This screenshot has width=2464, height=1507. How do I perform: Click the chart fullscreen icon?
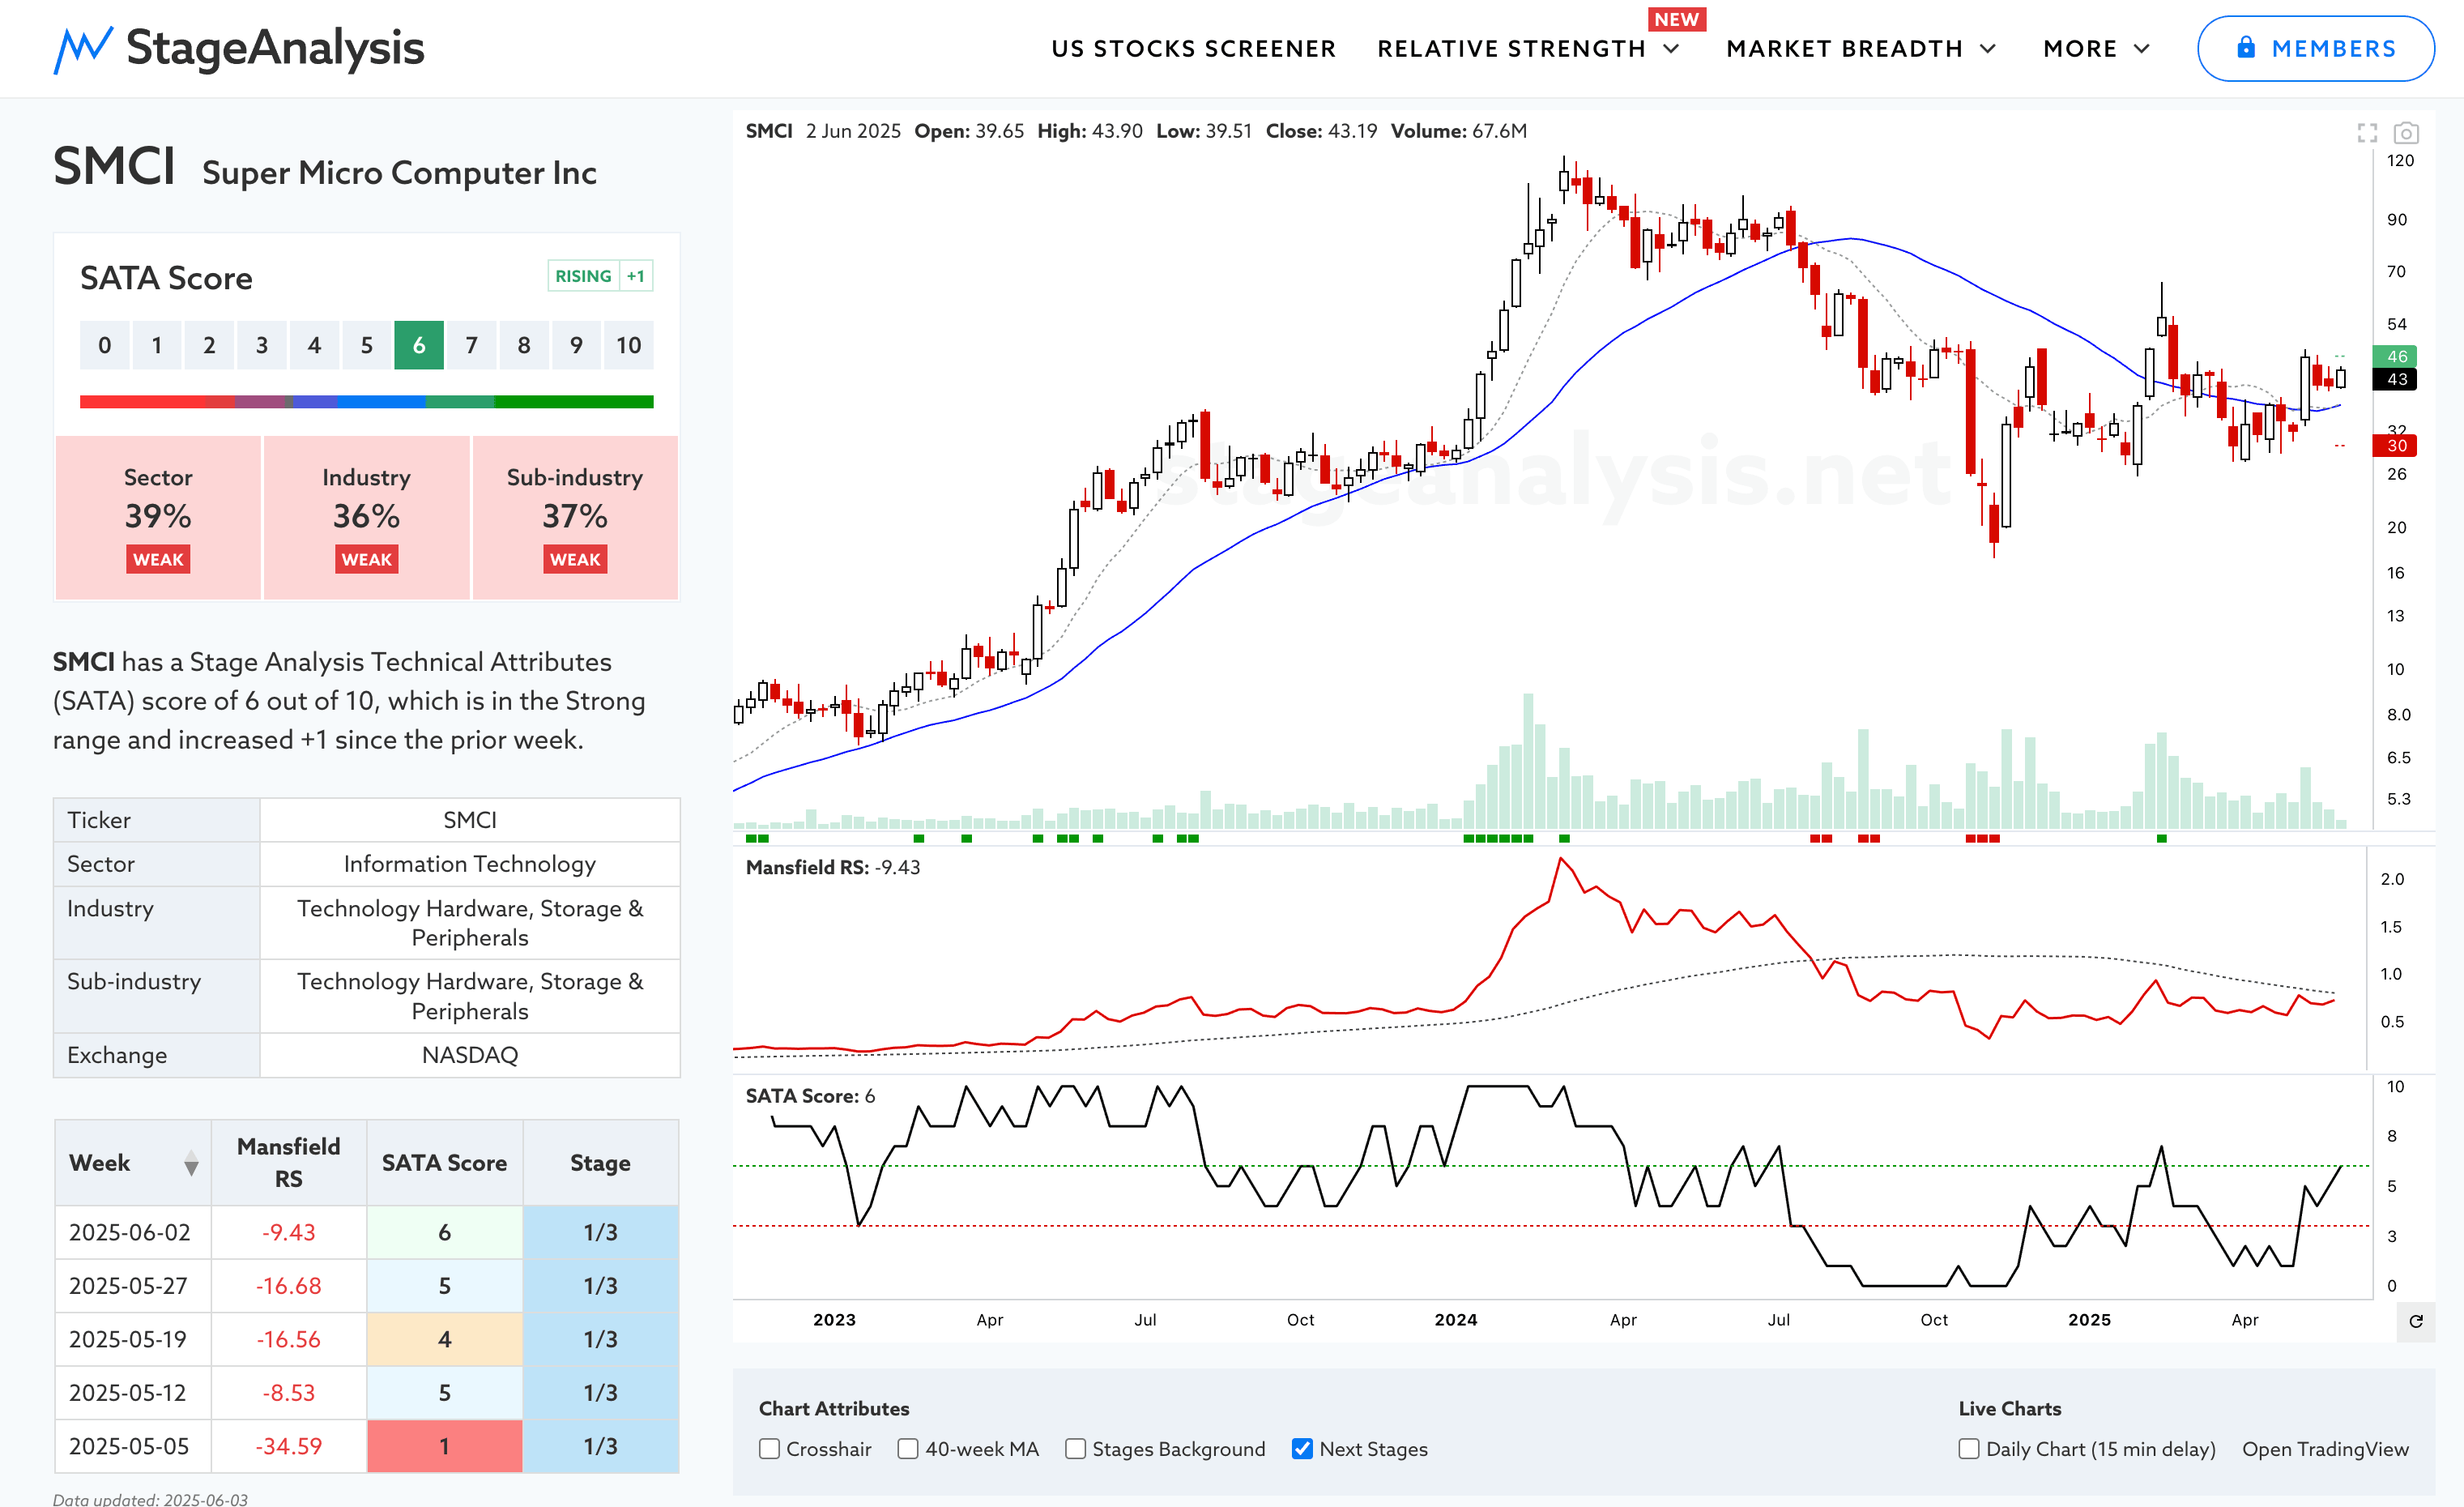(2367, 133)
